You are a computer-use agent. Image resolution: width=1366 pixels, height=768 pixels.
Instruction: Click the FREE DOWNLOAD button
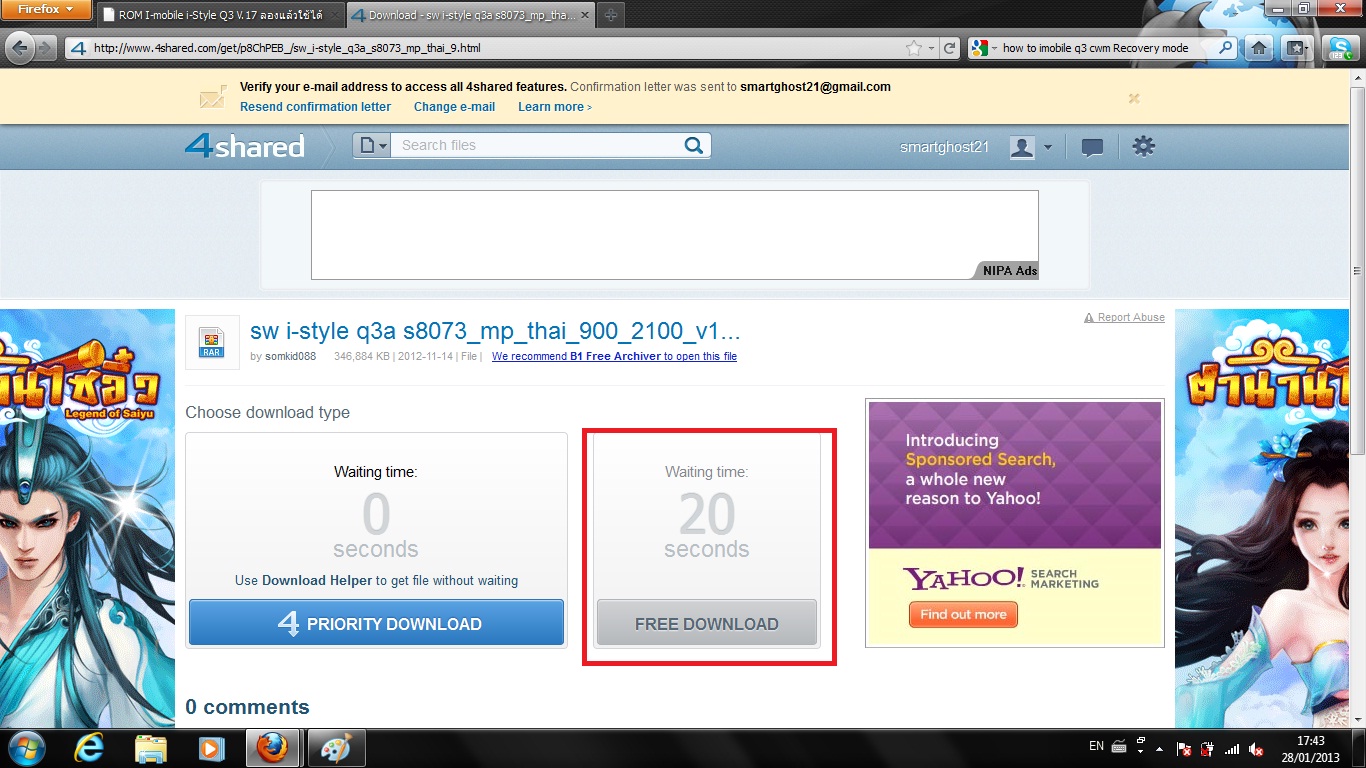coord(706,624)
